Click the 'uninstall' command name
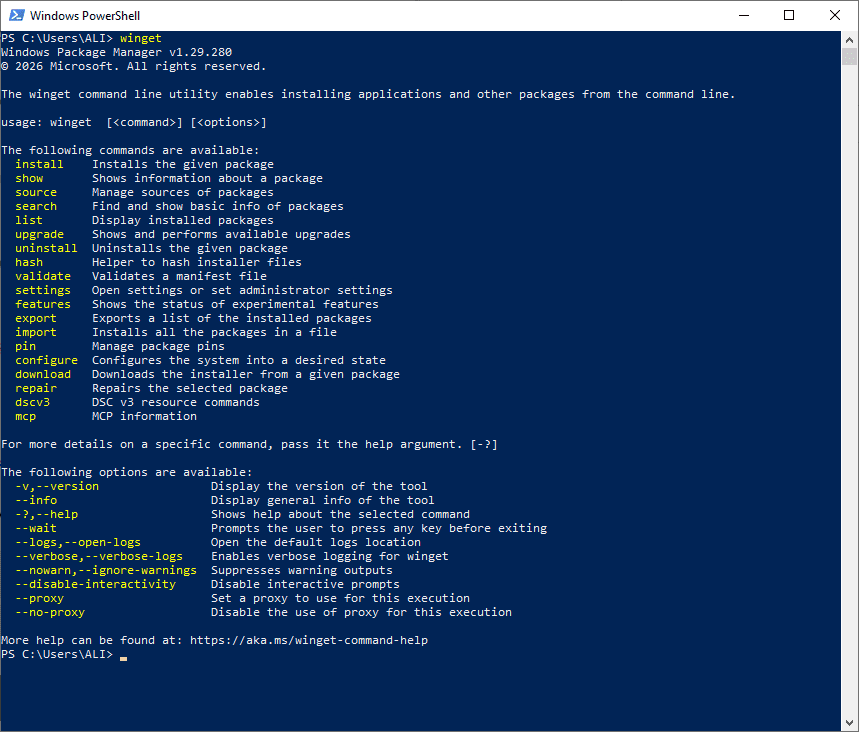This screenshot has width=859, height=732. pyautogui.click(x=46, y=248)
